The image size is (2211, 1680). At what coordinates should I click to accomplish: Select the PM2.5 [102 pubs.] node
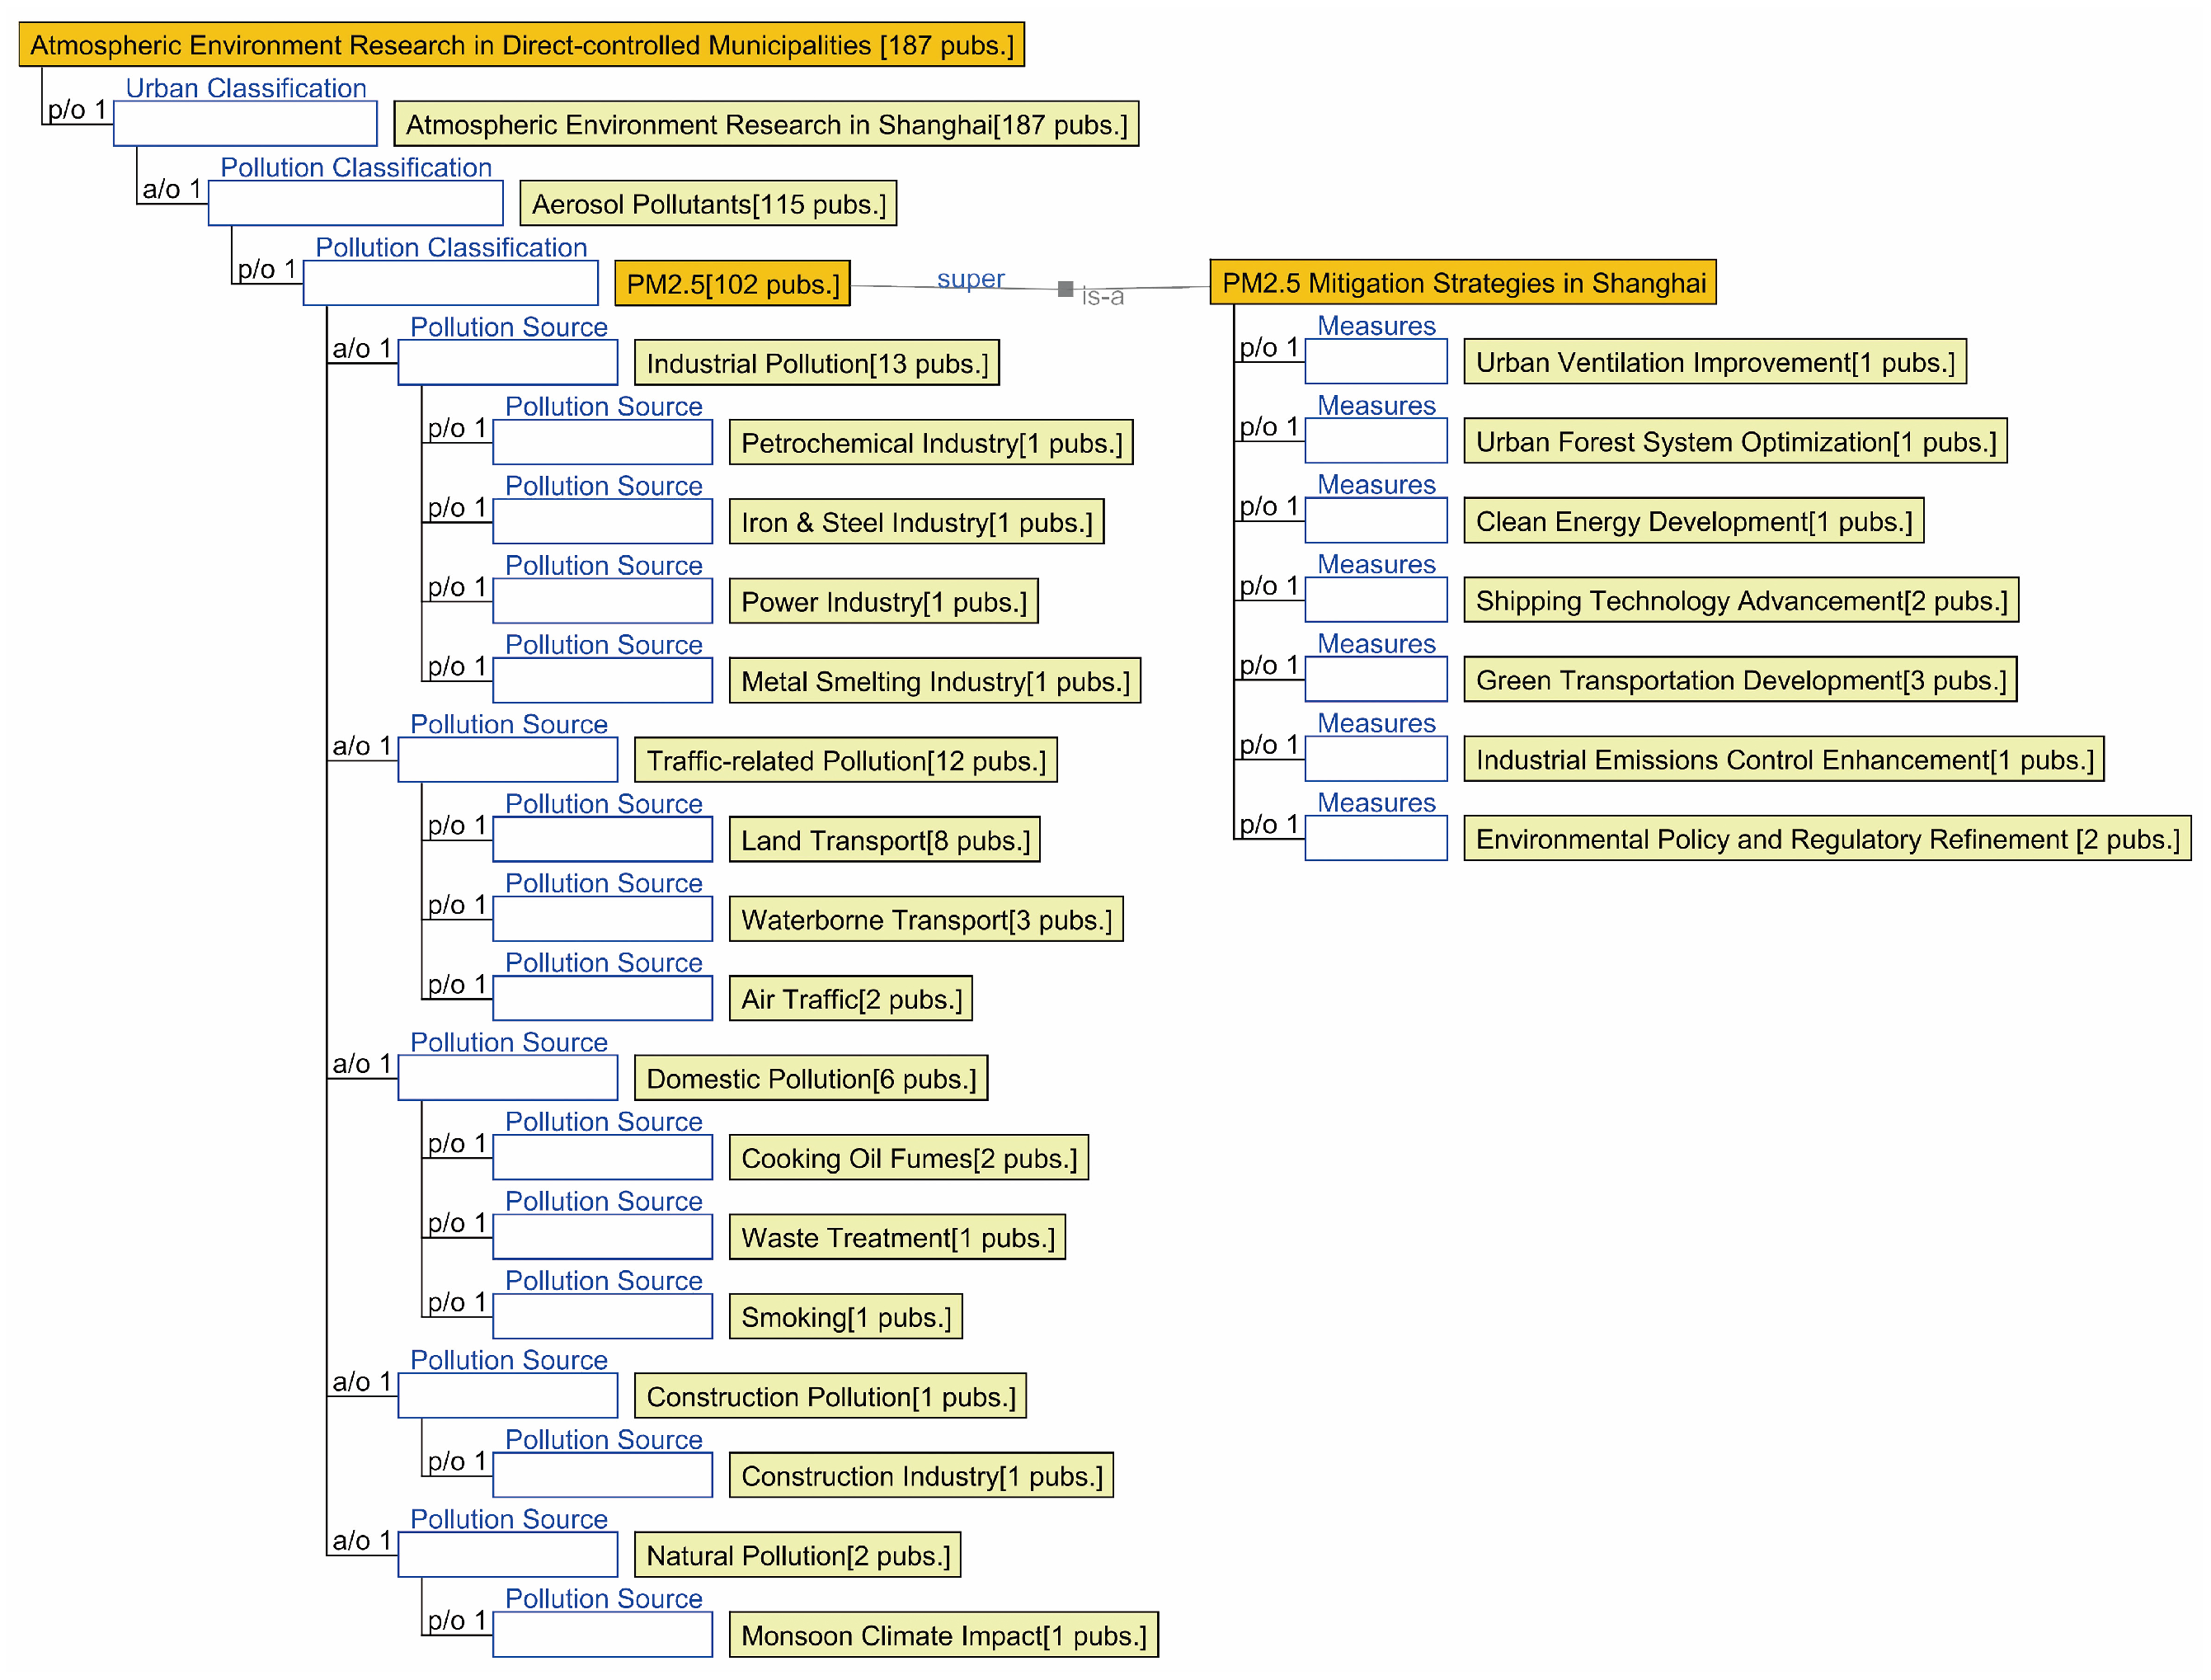pyautogui.click(x=732, y=284)
